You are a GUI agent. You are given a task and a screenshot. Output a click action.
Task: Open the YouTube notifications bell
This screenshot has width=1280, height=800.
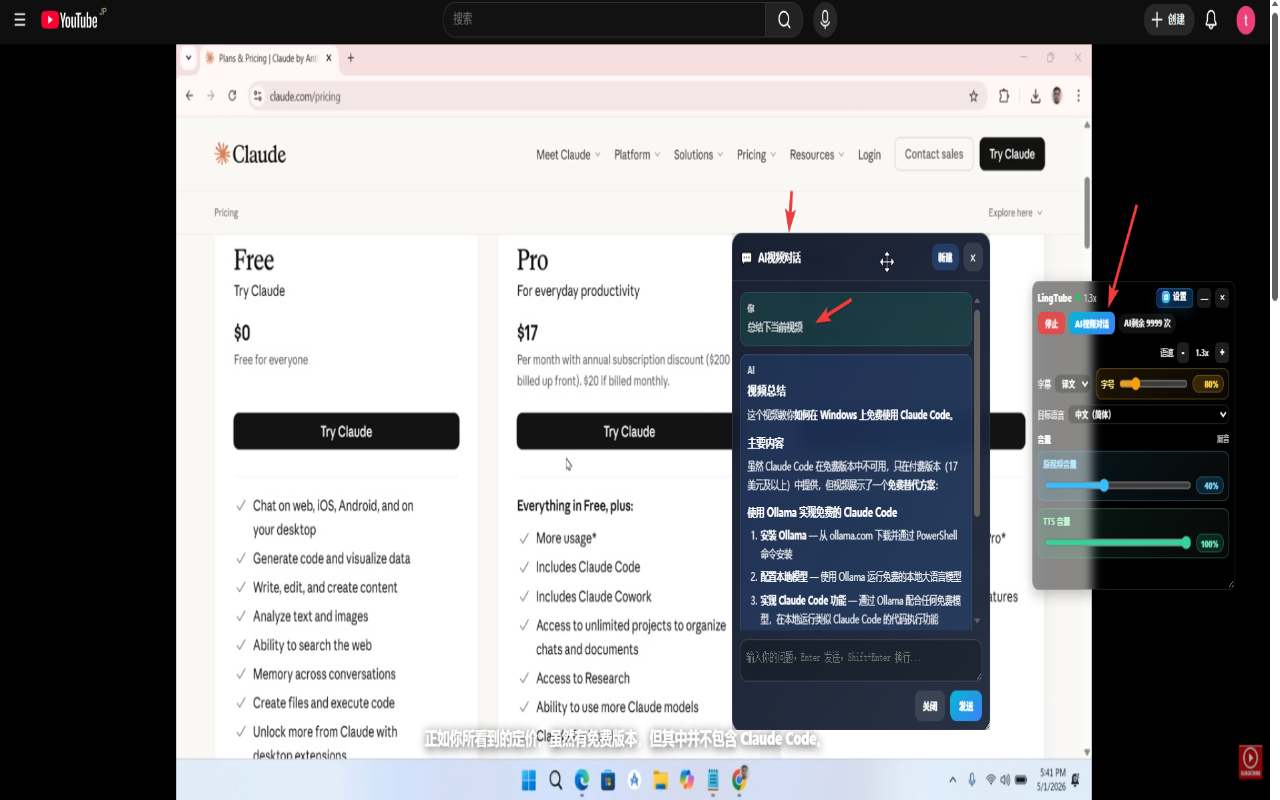coord(1211,19)
